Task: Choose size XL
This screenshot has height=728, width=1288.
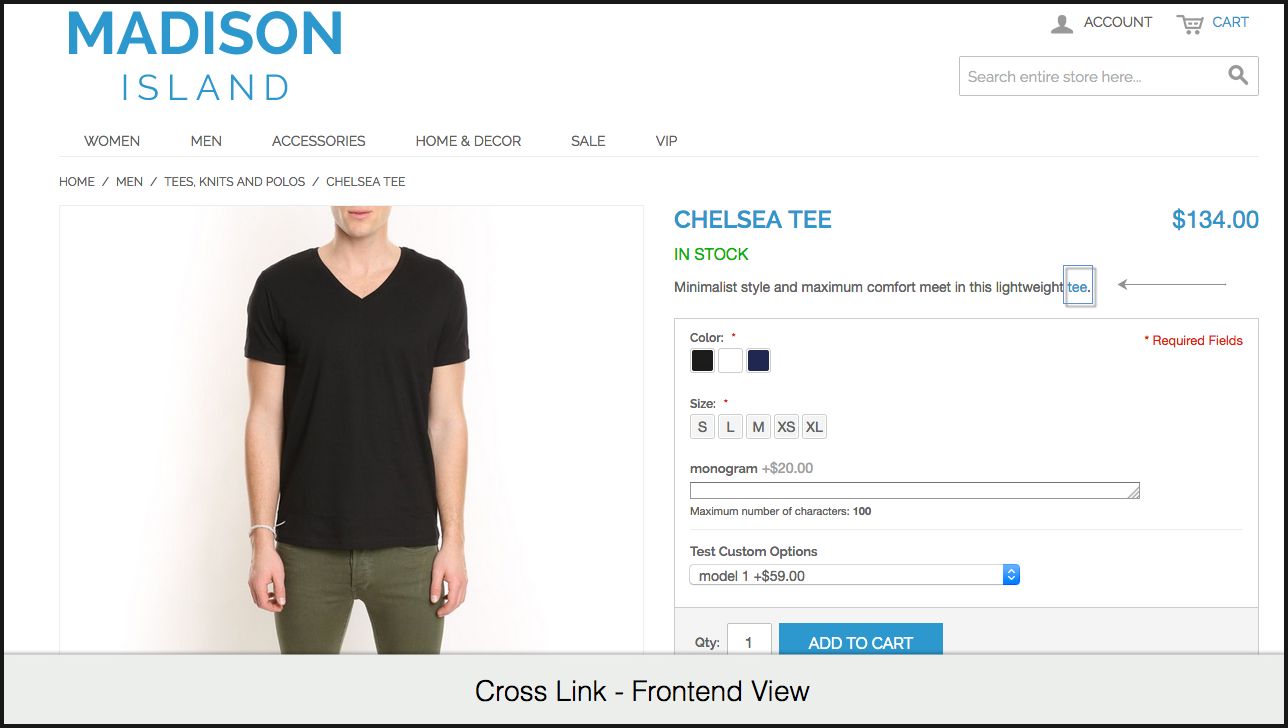Action: tap(814, 427)
